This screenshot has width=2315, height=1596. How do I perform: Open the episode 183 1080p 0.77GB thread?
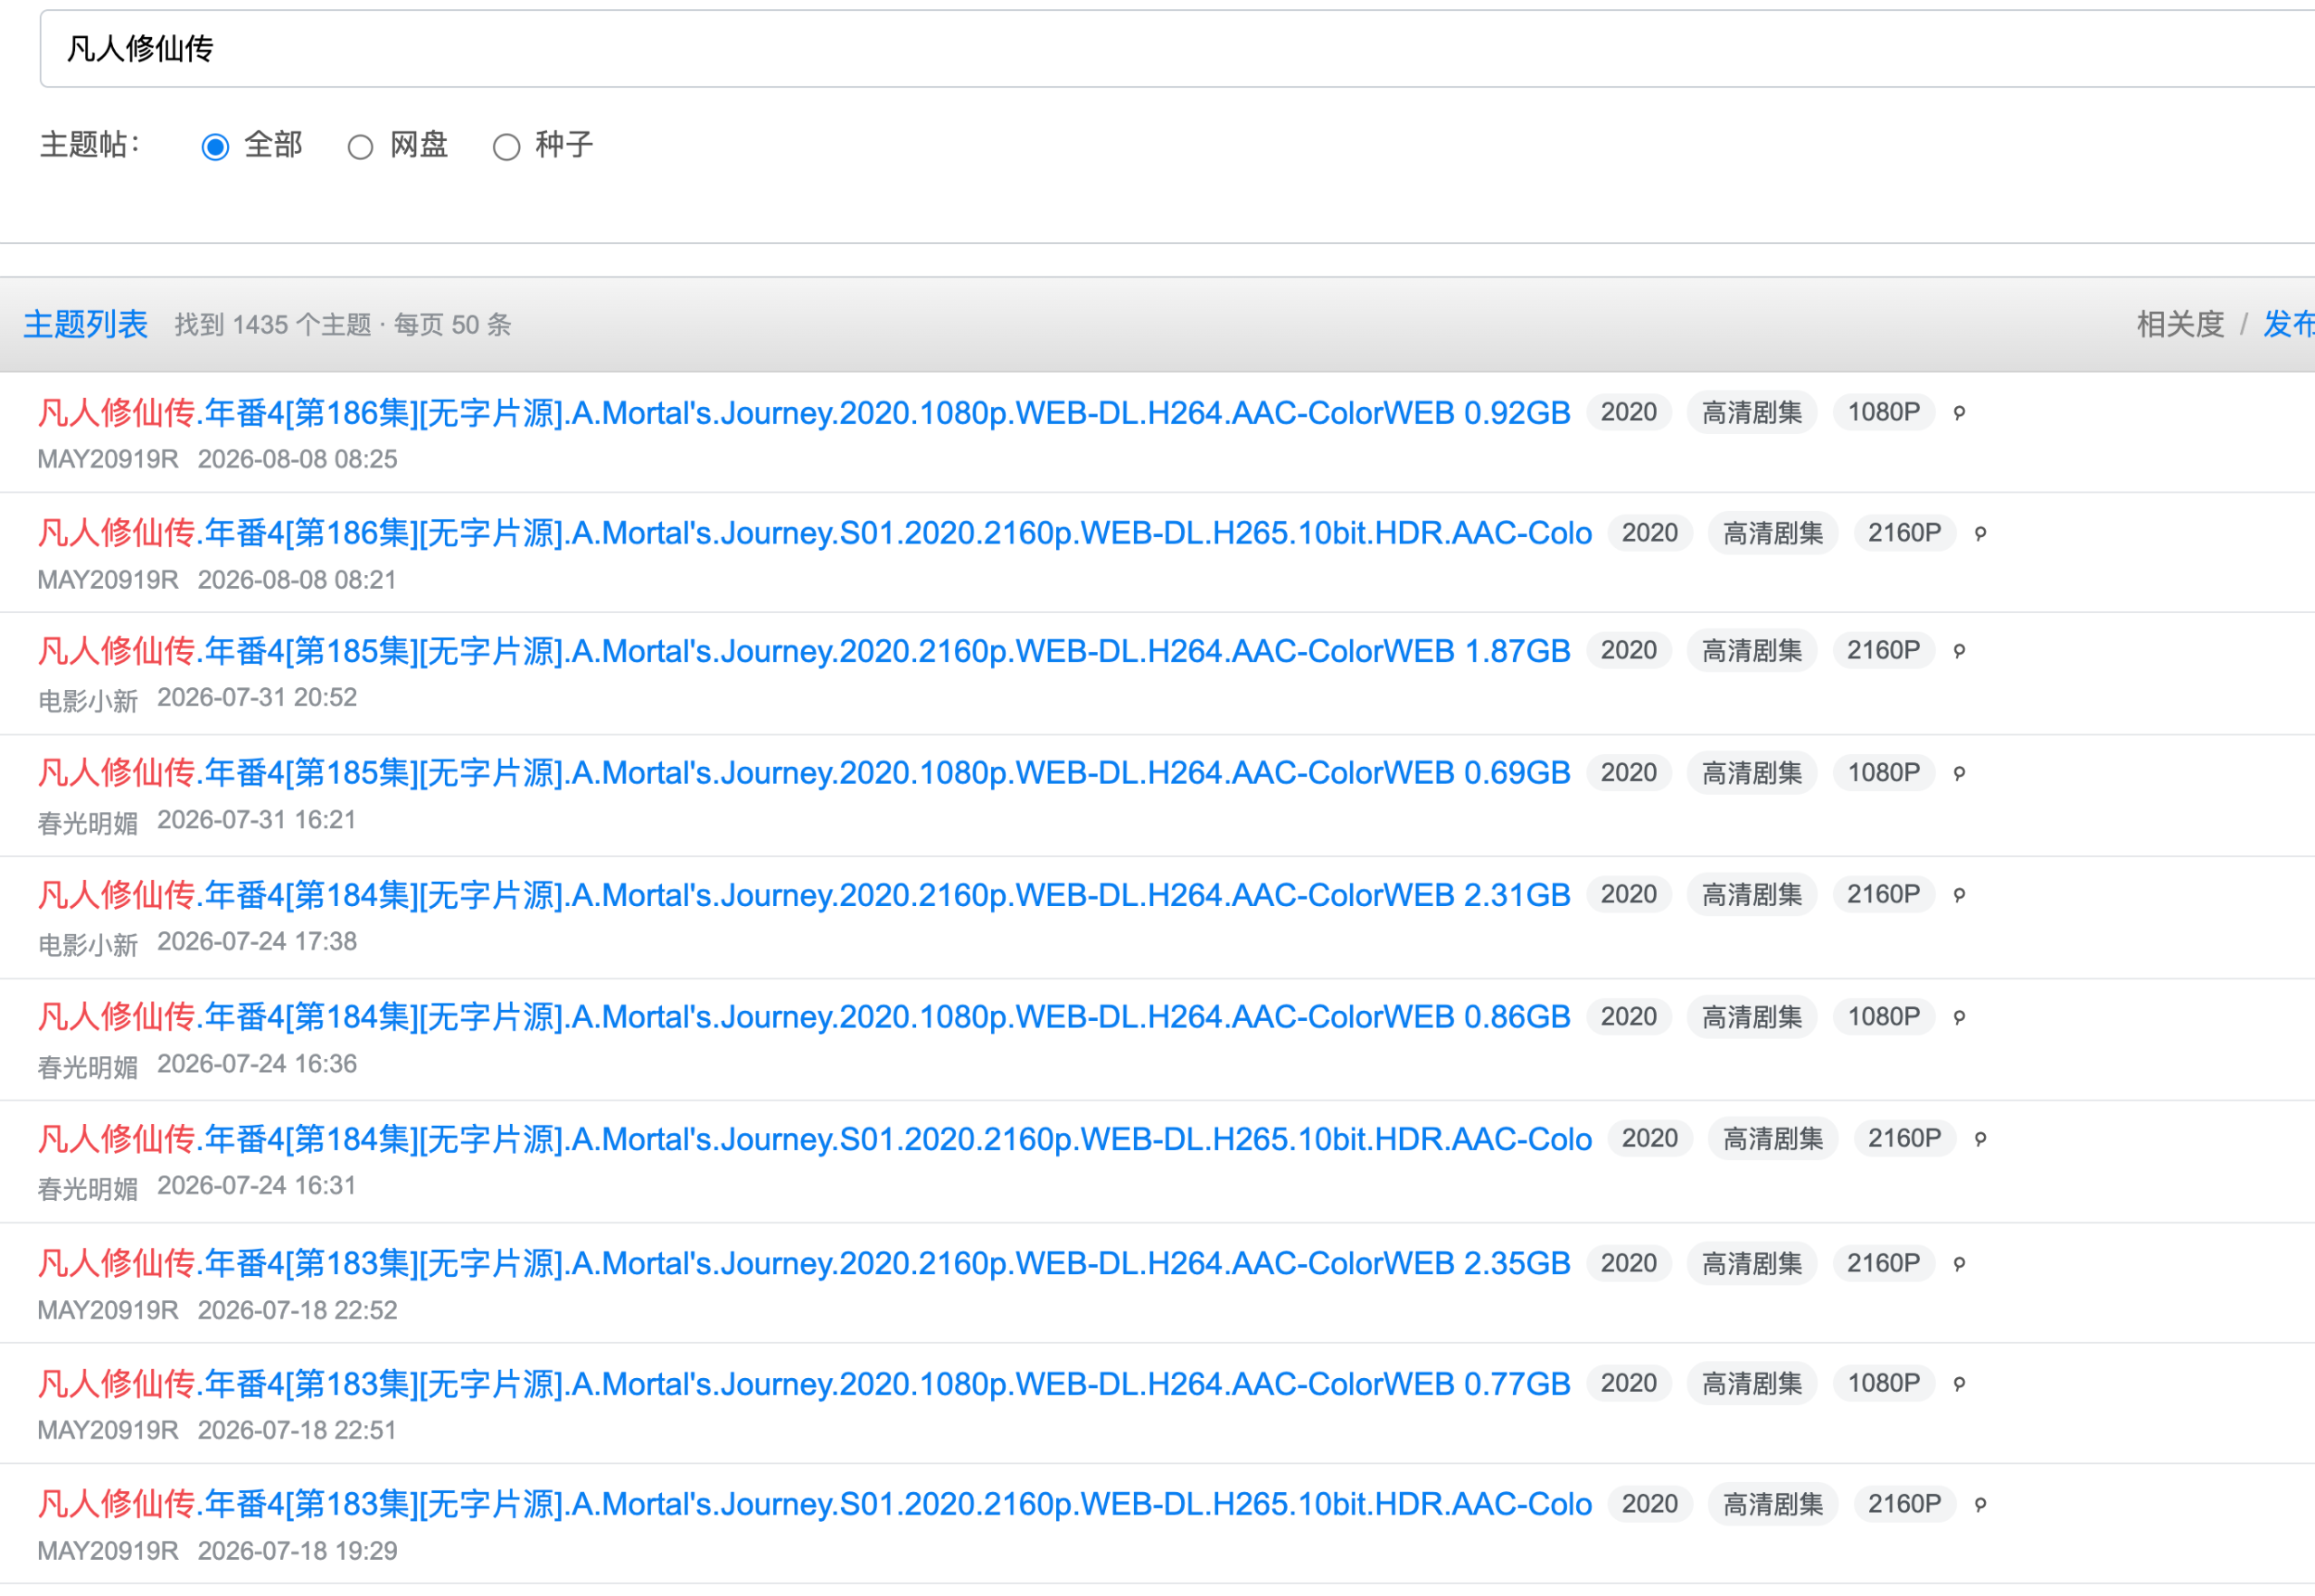tap(804, 1384)
